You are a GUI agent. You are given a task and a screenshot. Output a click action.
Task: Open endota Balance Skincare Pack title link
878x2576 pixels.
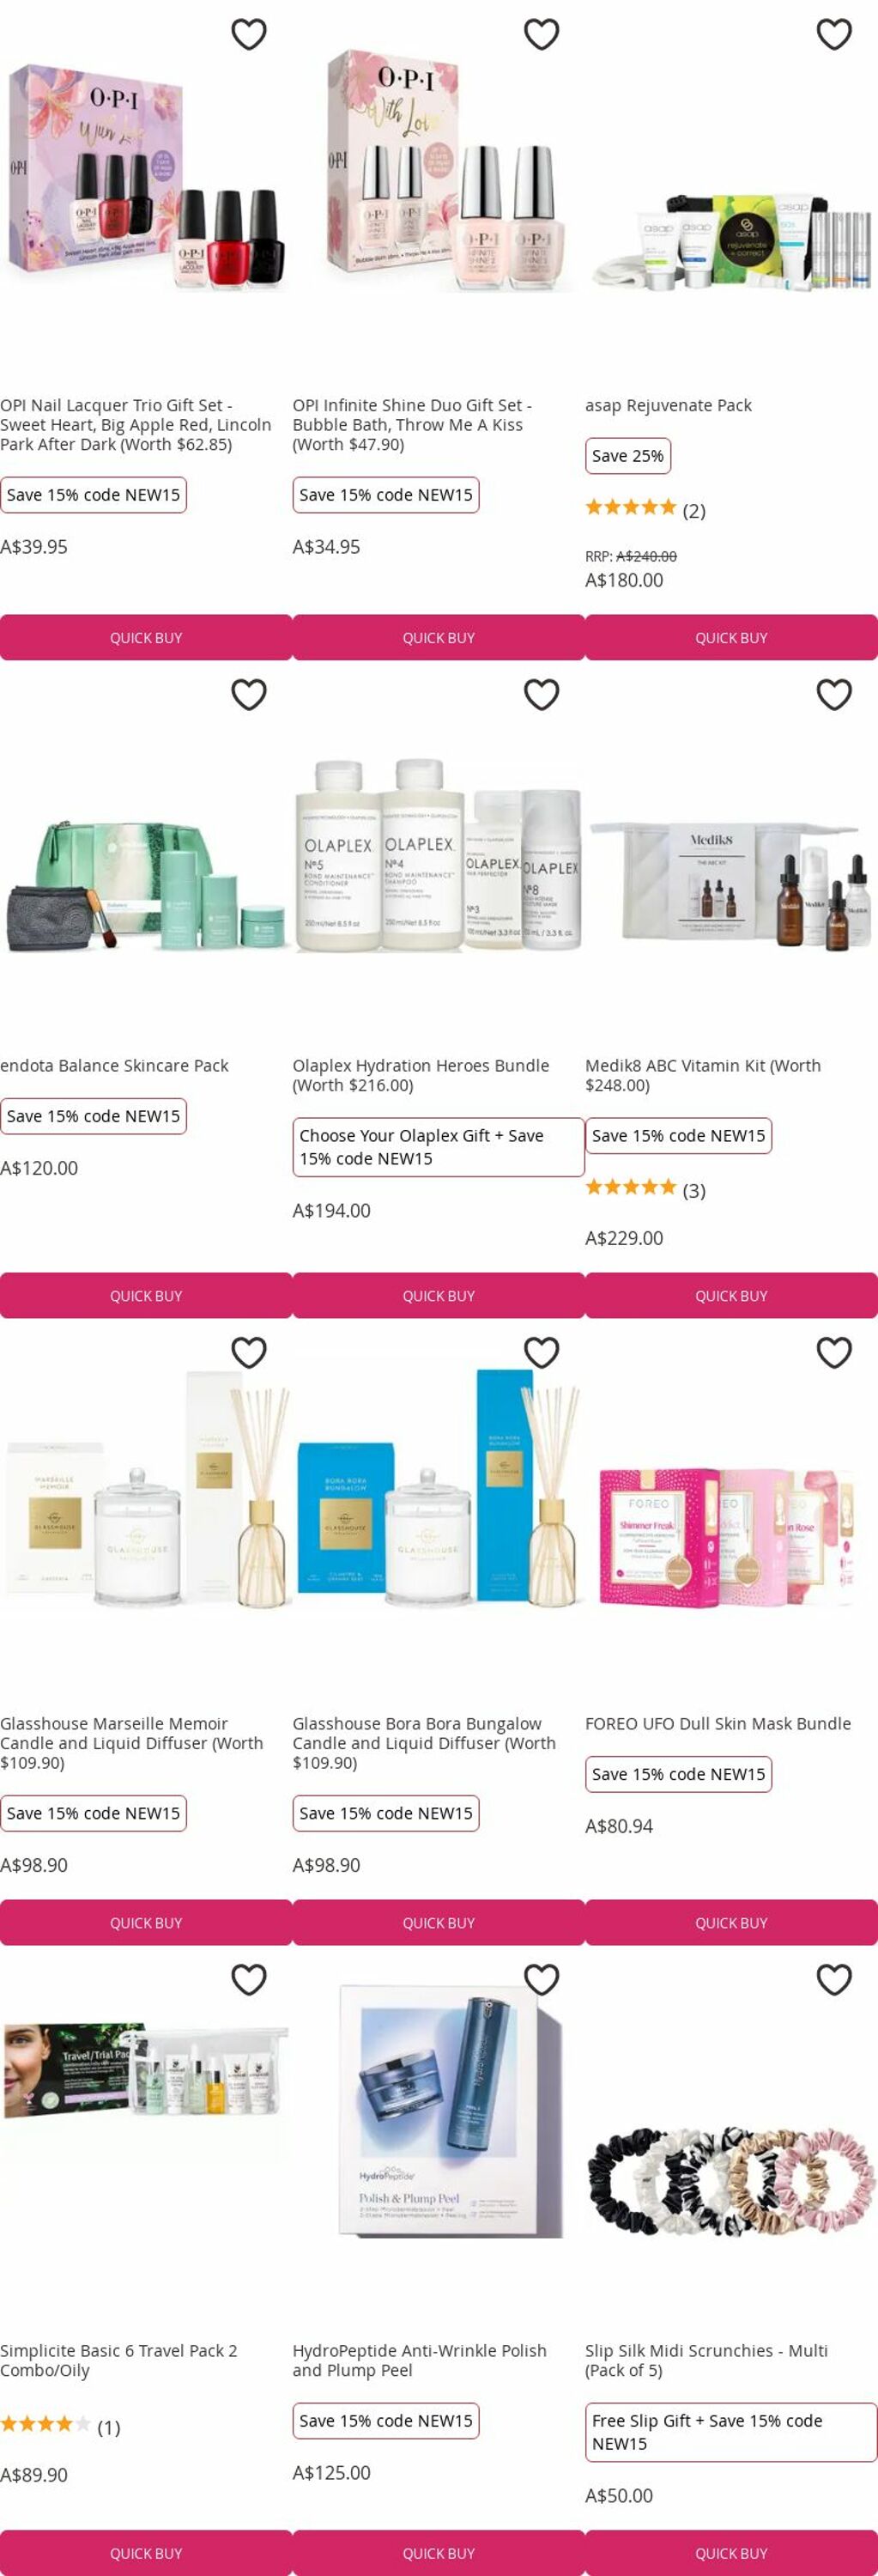click(x=114, y=1065)
